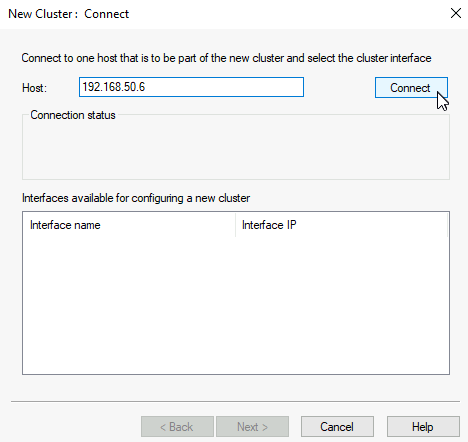Sort by the Interface IP column header

pos(341,225)
